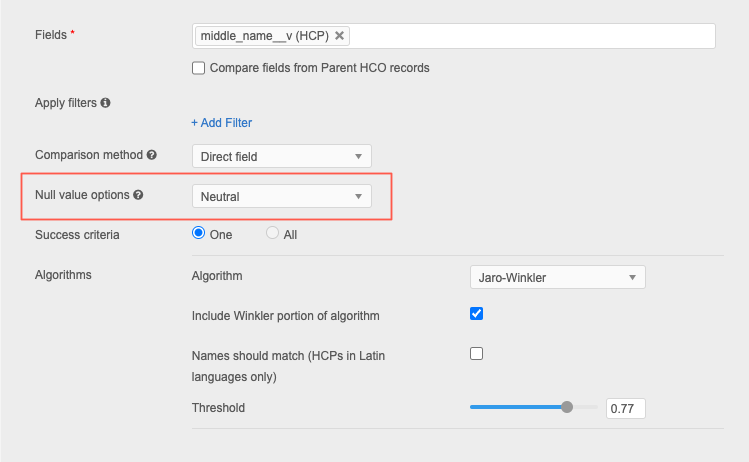Click inside the Fields input box
Viewport: 749px width, 462px height.
(x=530, y=36)
